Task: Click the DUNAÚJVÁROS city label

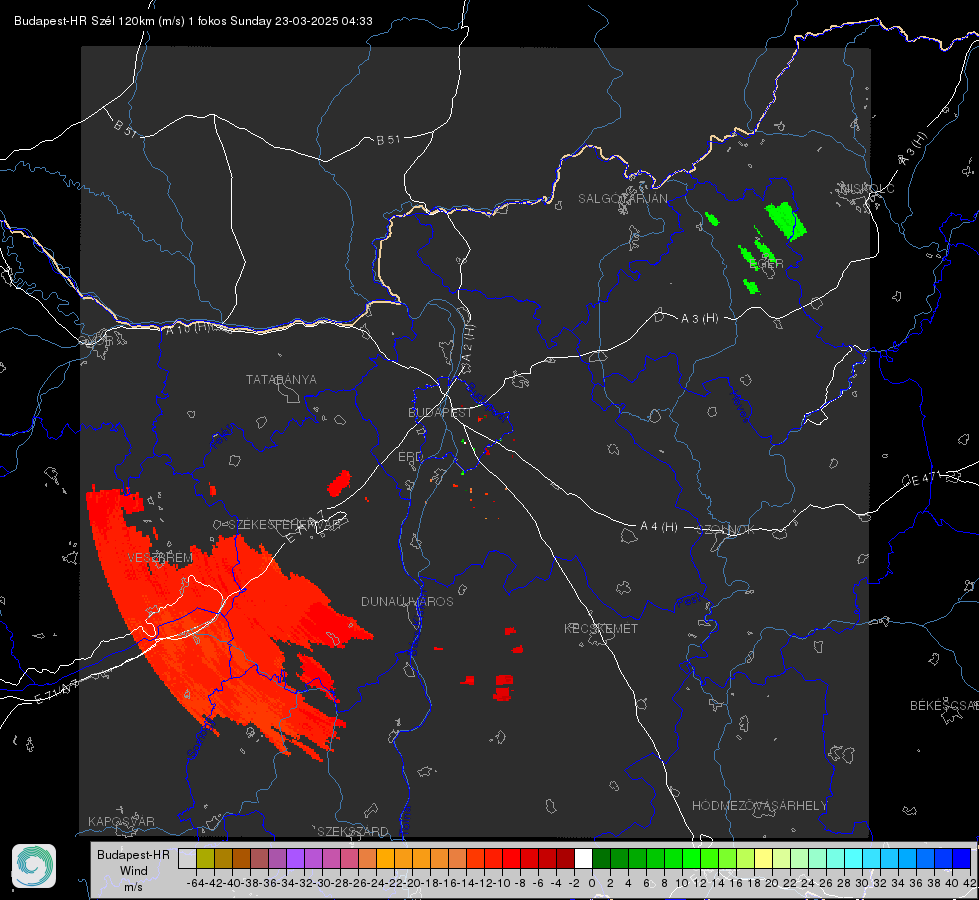Action: coord(407,601)
